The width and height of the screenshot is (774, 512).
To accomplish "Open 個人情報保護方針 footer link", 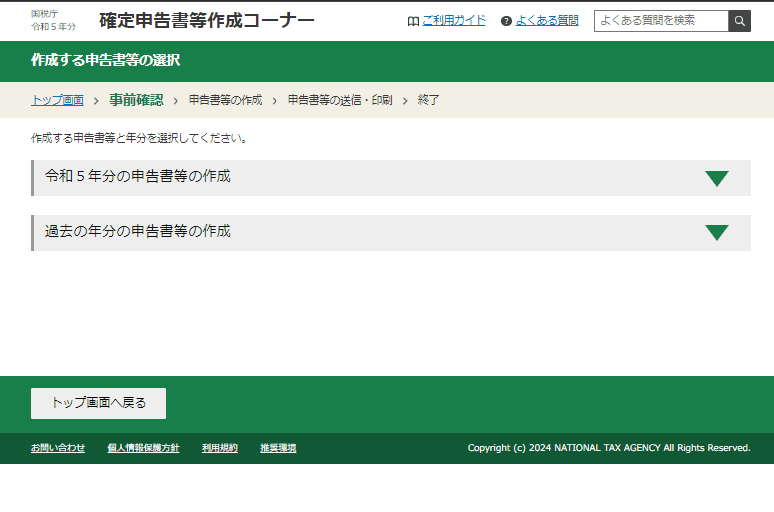I will pos(143,448).
